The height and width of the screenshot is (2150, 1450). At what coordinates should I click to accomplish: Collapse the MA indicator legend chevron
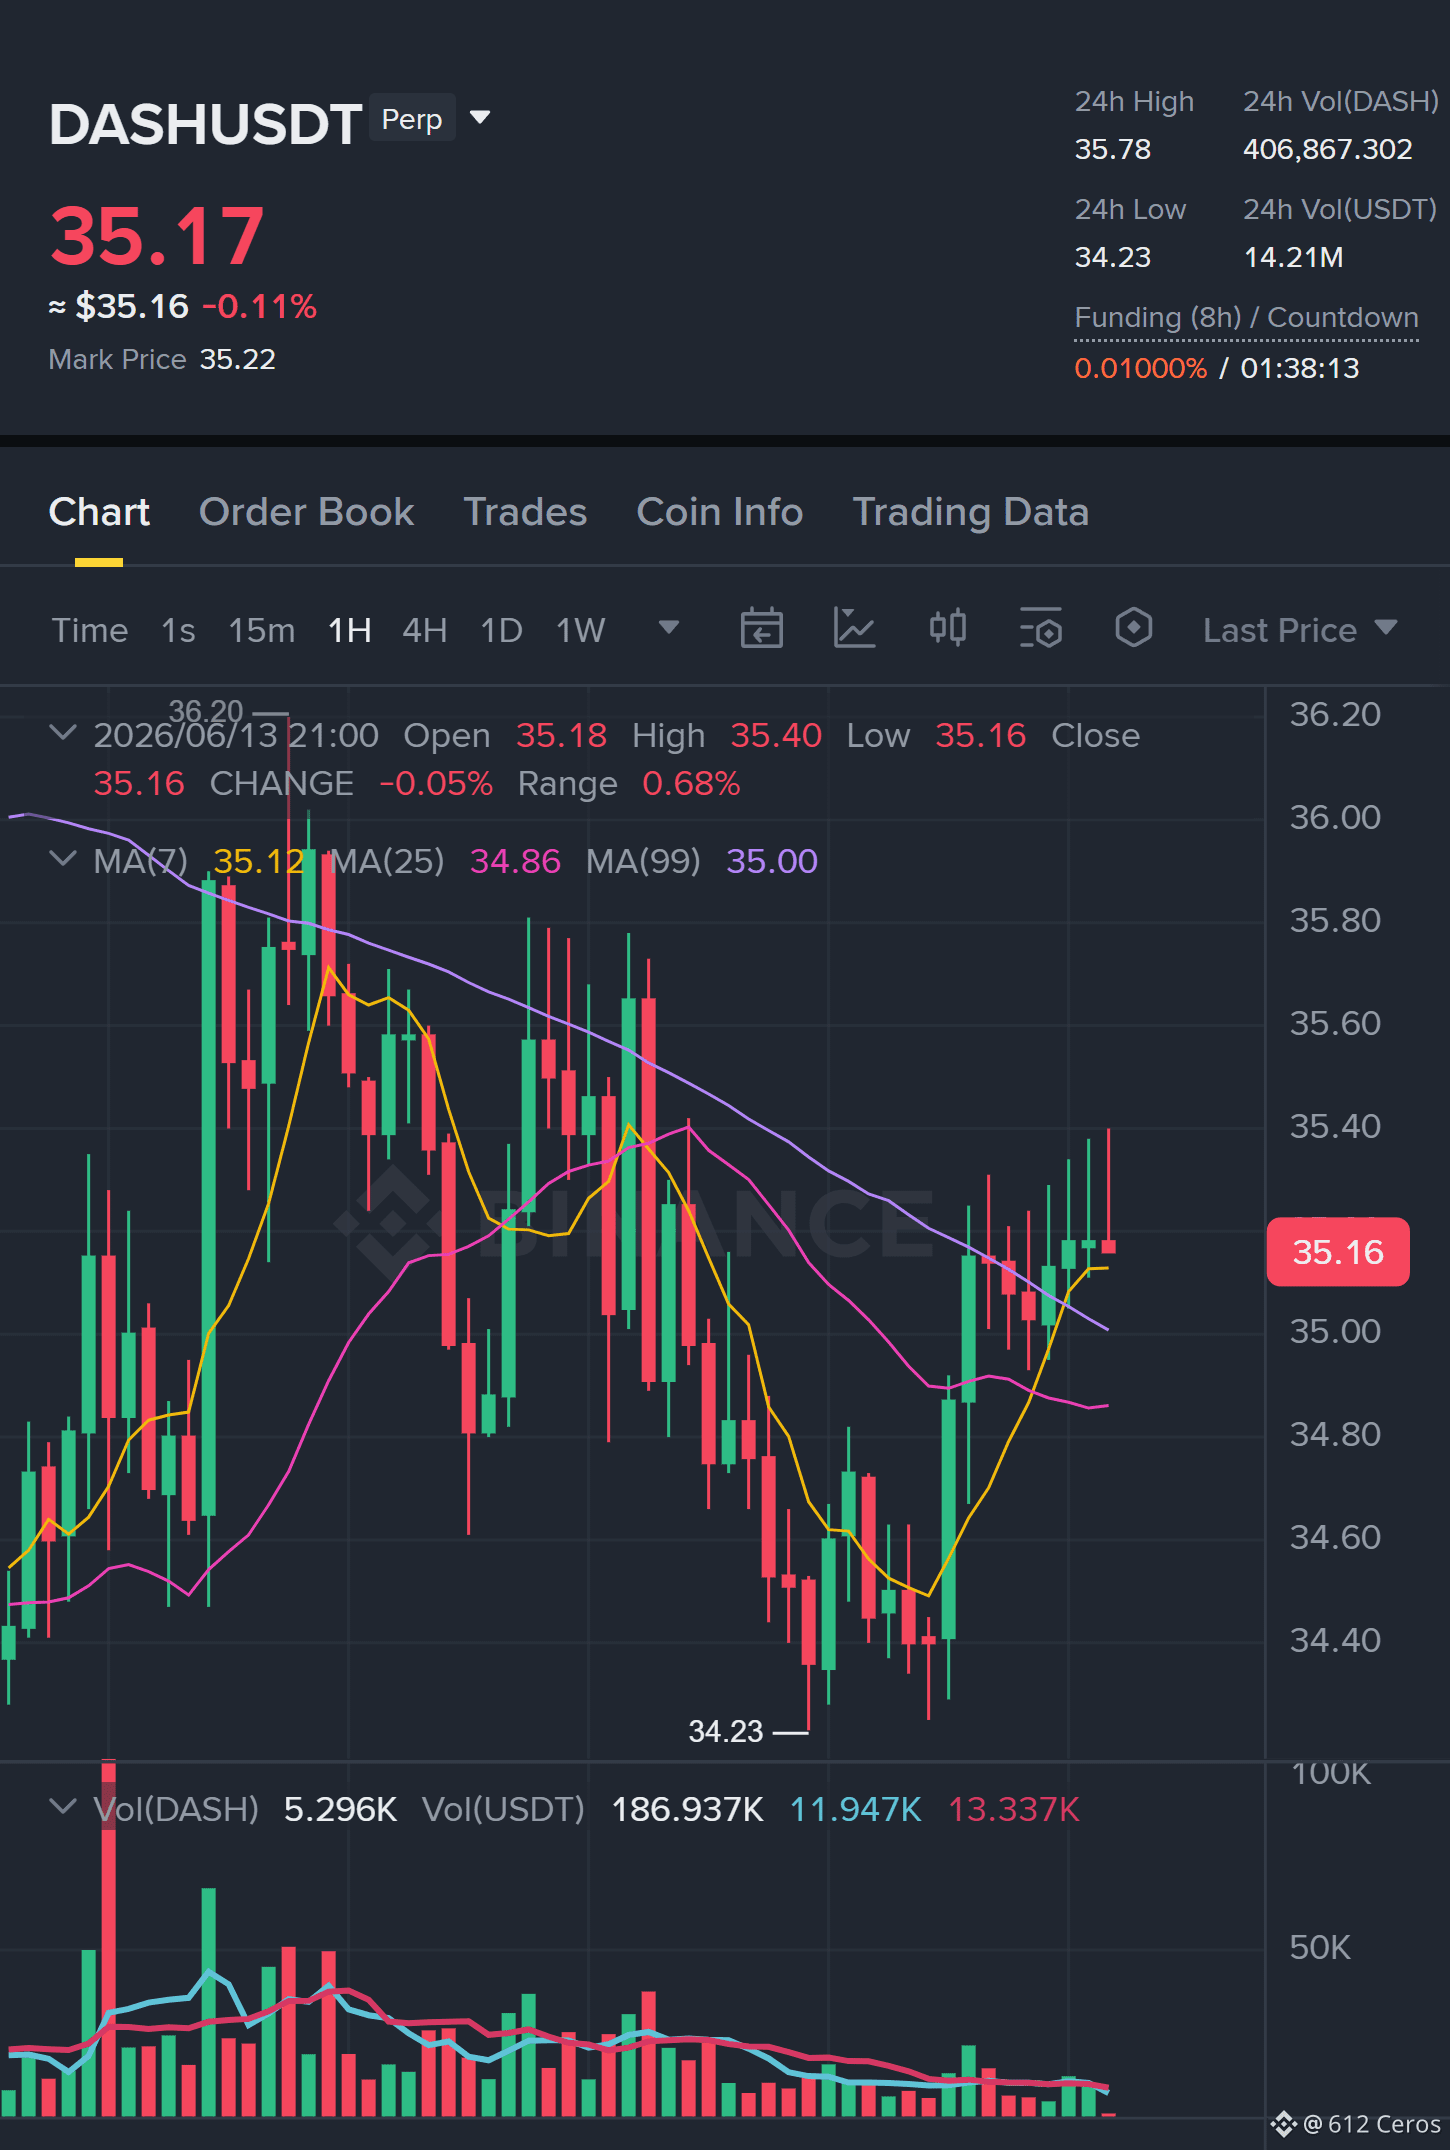point(62,859)
